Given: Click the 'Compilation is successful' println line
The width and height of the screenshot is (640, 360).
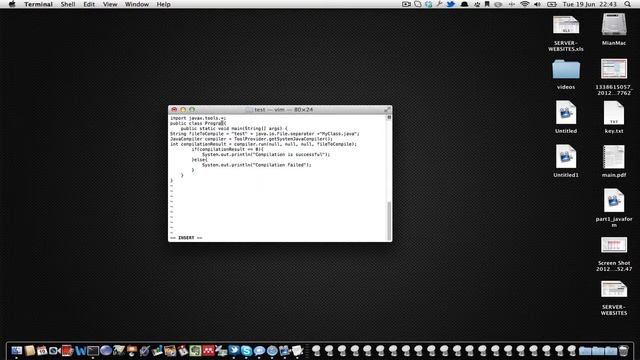Looking at the screenshot, I should (x=266, y=154).
